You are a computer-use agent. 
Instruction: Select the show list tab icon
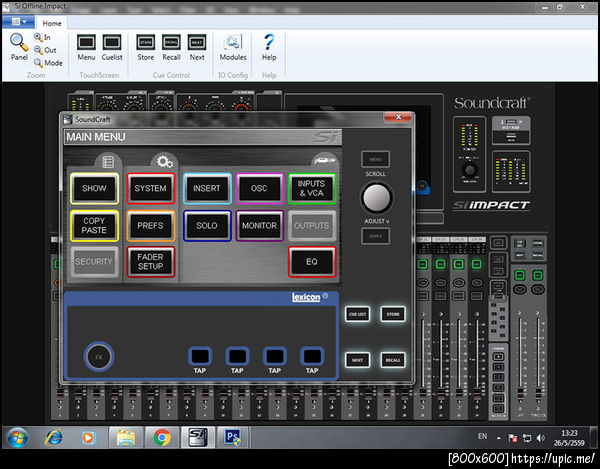108,162
